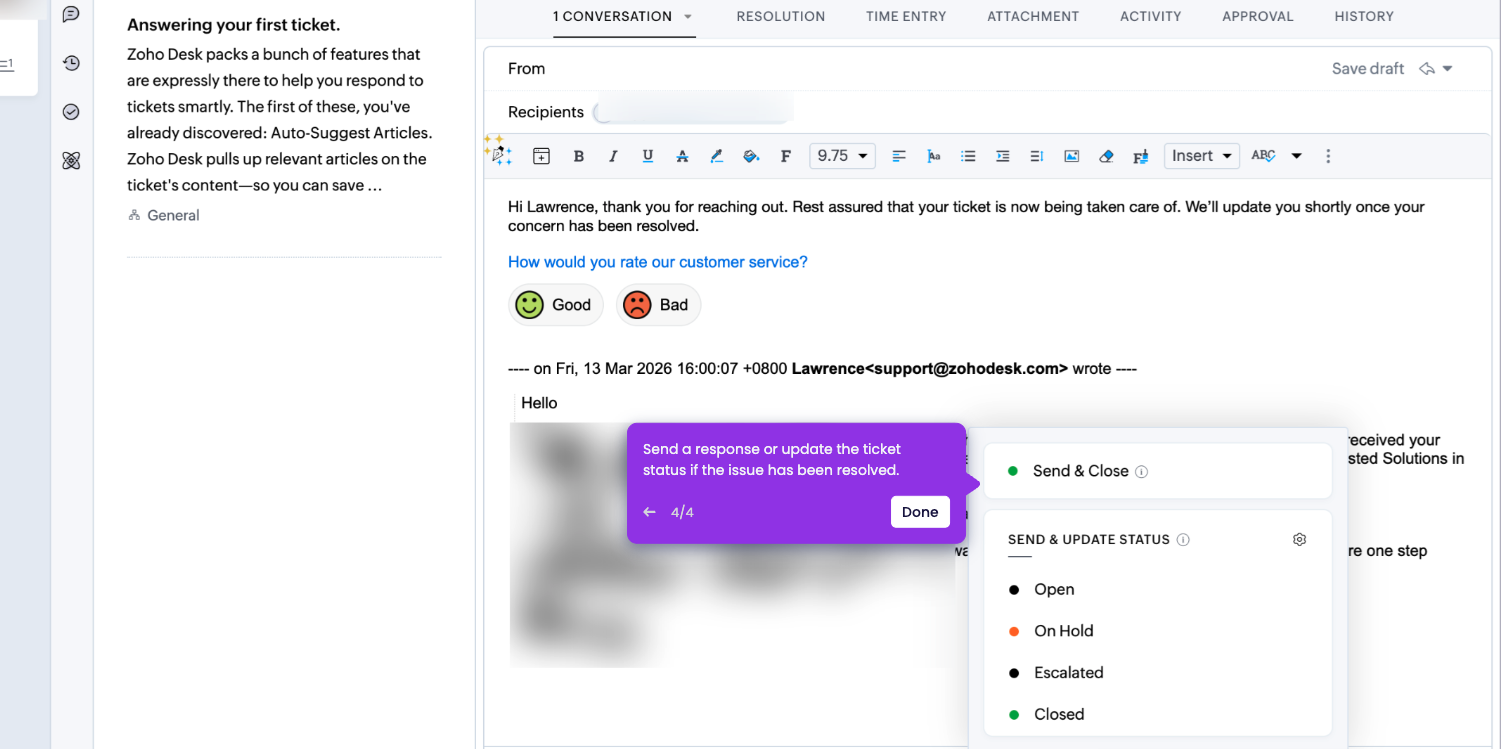This screenshot has height=749, width=1501.
Task: Click the insert template icon in toolbar
Action: pyautogui.click(x=541, y=156)
